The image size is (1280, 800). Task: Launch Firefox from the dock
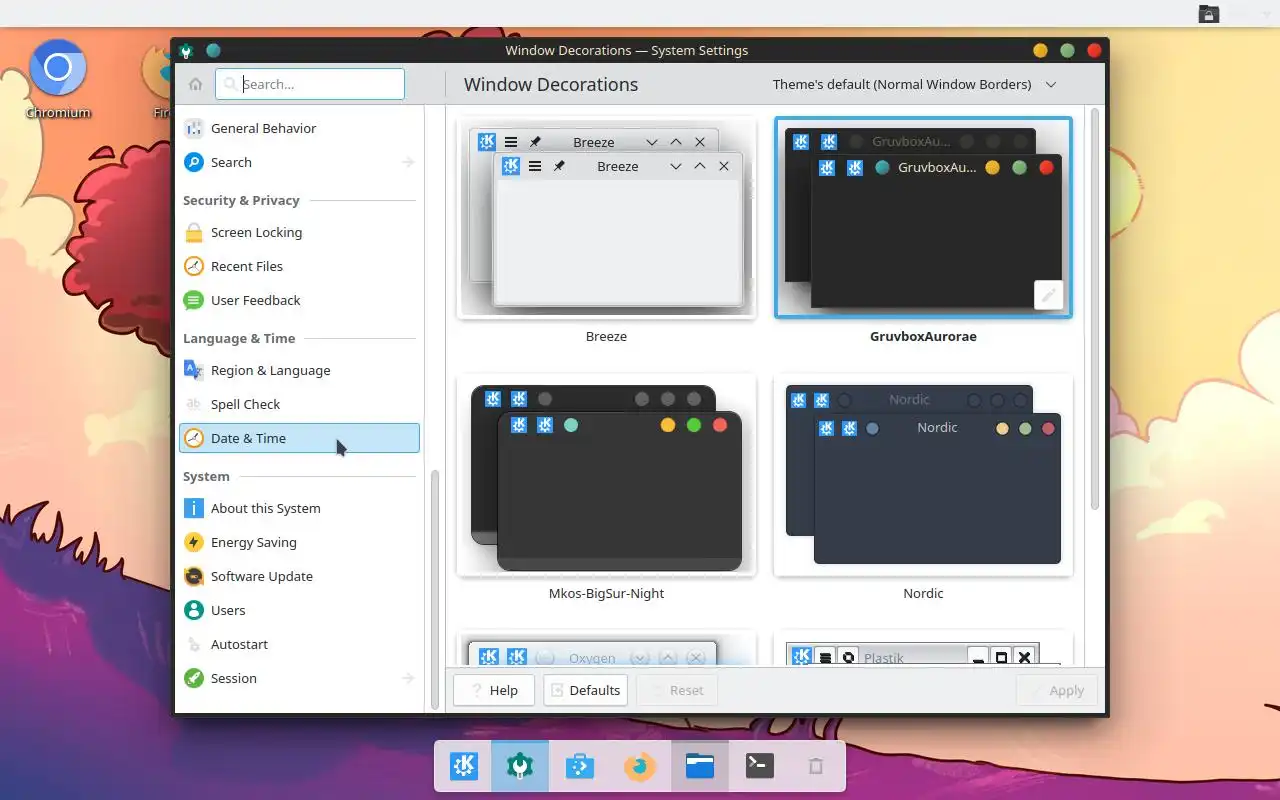tap(640, 767)
